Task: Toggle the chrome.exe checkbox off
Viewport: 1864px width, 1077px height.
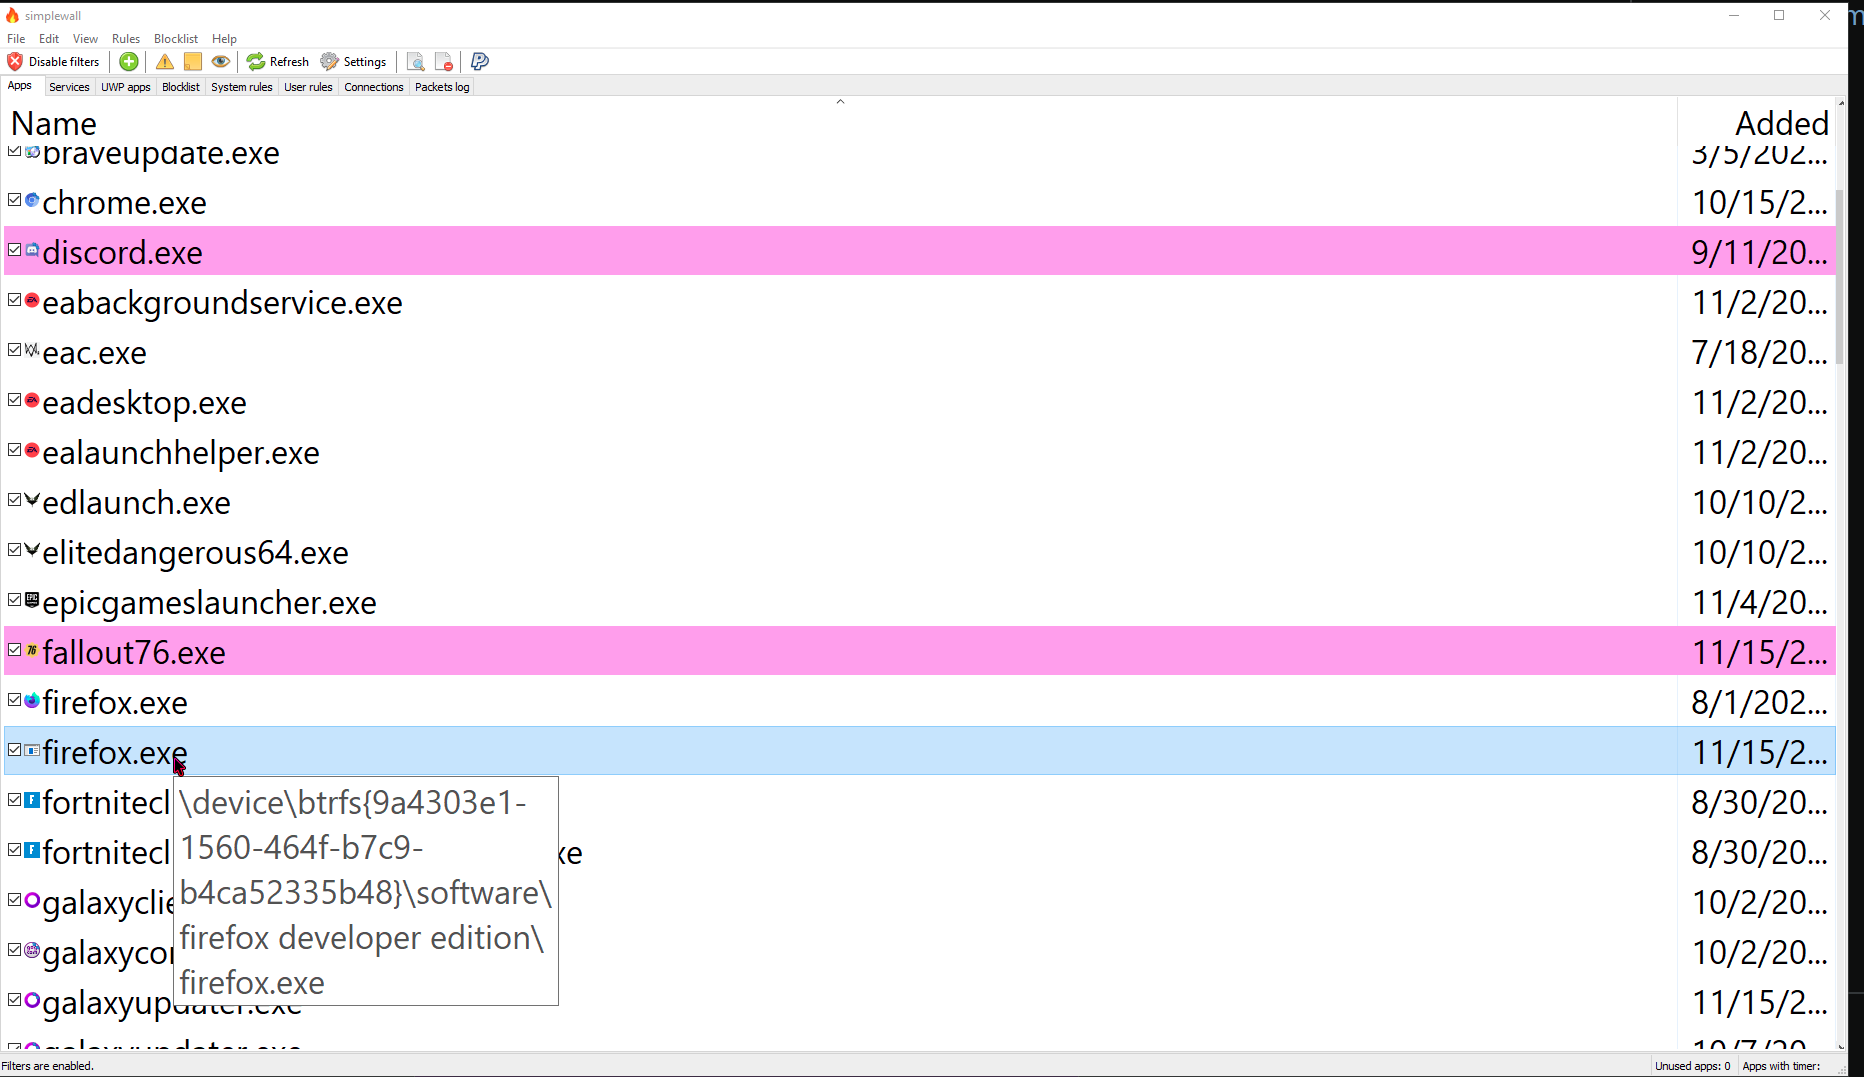Action: point(14,199)
